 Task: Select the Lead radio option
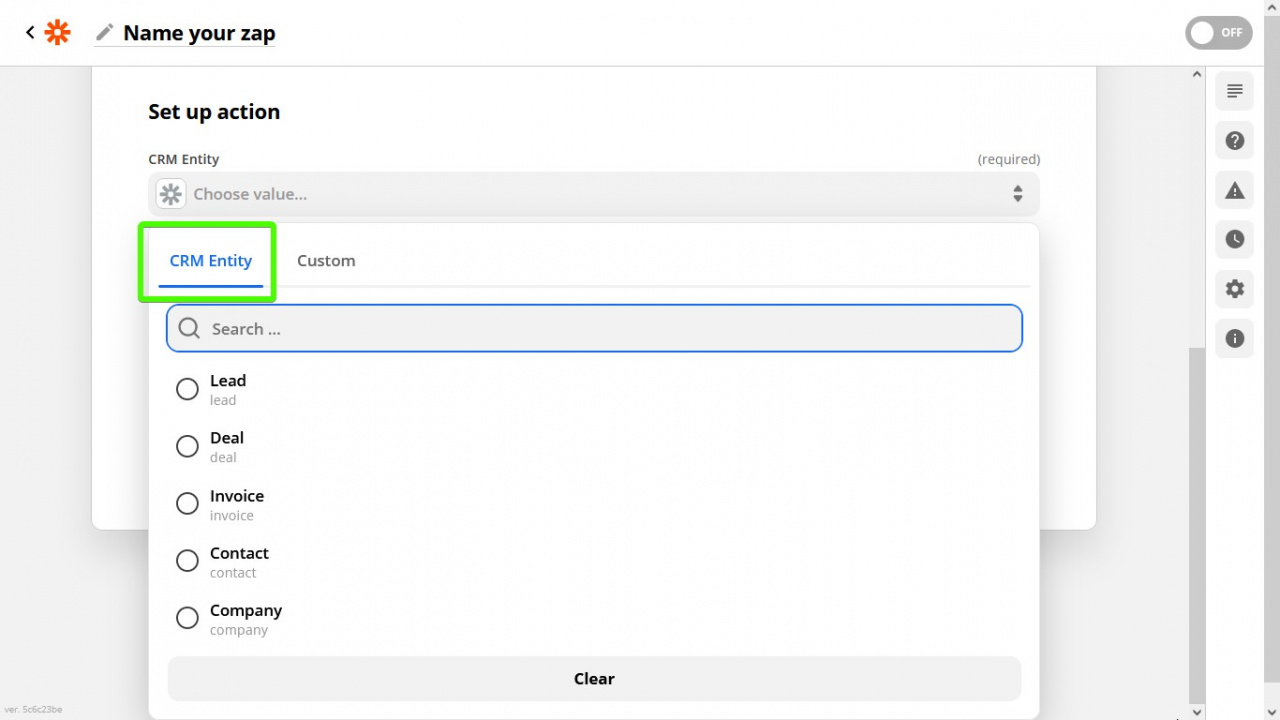pos(187,389)
